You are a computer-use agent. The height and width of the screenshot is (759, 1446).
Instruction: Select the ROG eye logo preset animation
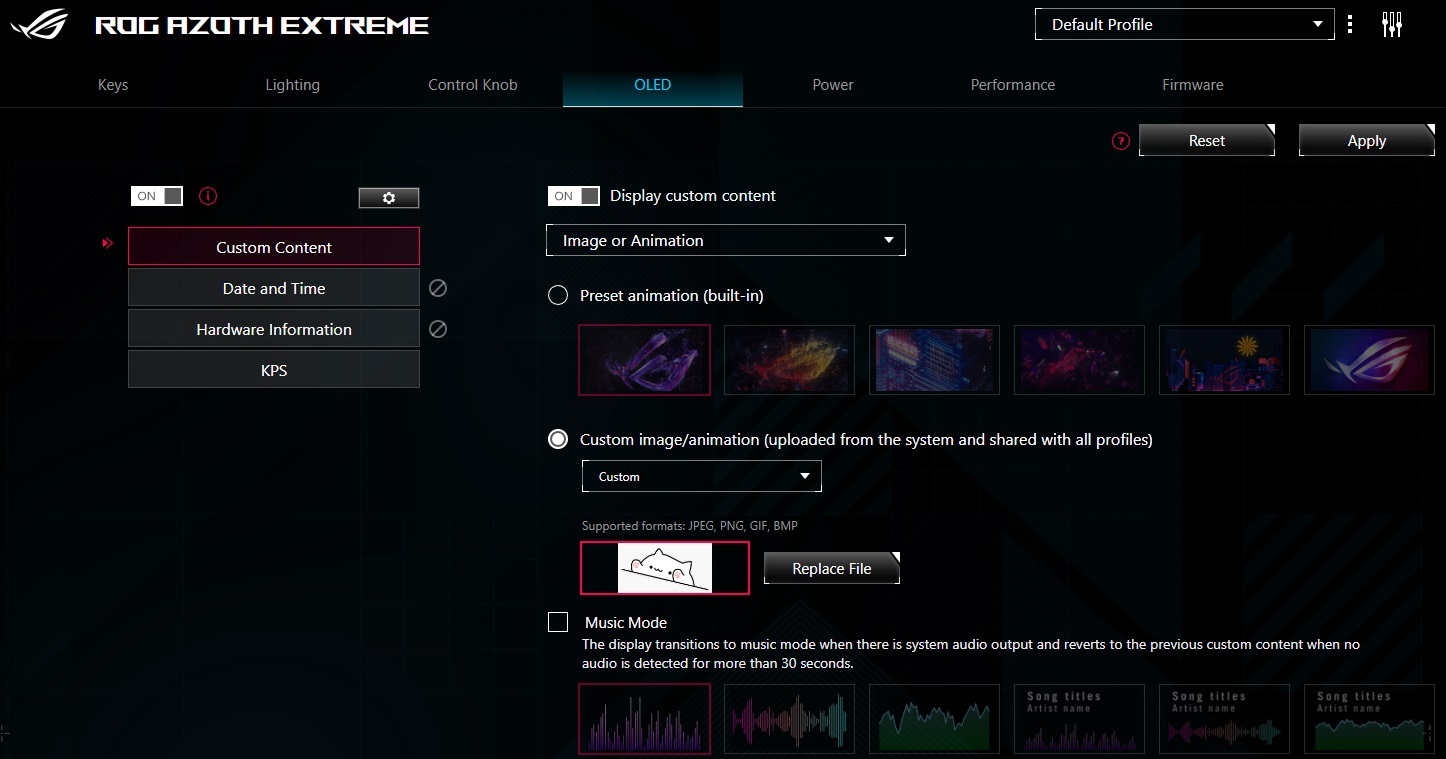(1369, 360)
